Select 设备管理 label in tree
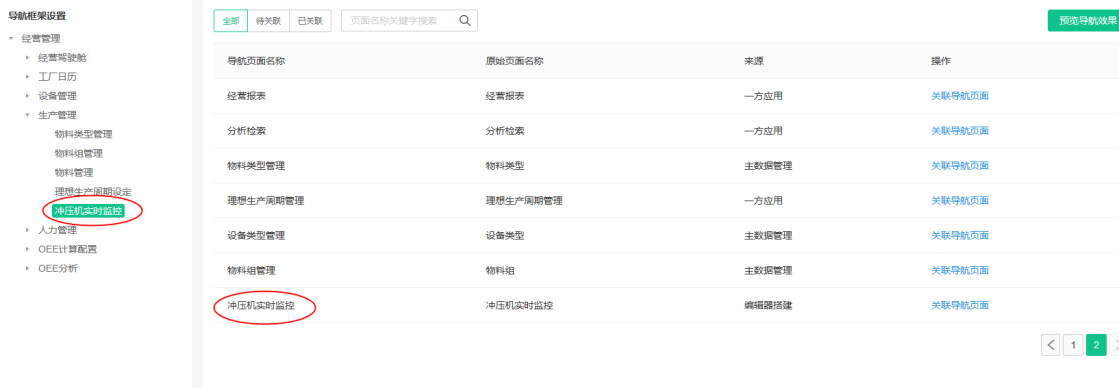Viewport: 1119px width, 388px height. coord(57,96)
